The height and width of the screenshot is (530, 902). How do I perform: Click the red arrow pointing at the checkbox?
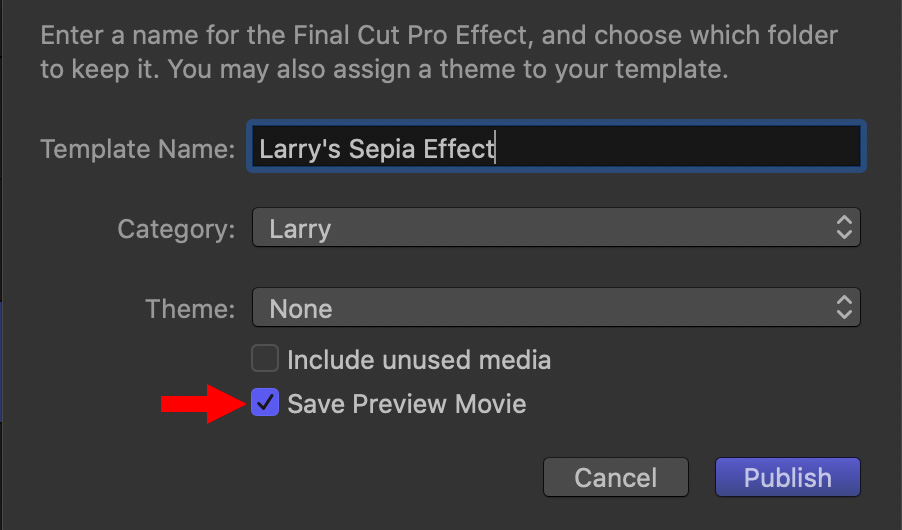204,404
